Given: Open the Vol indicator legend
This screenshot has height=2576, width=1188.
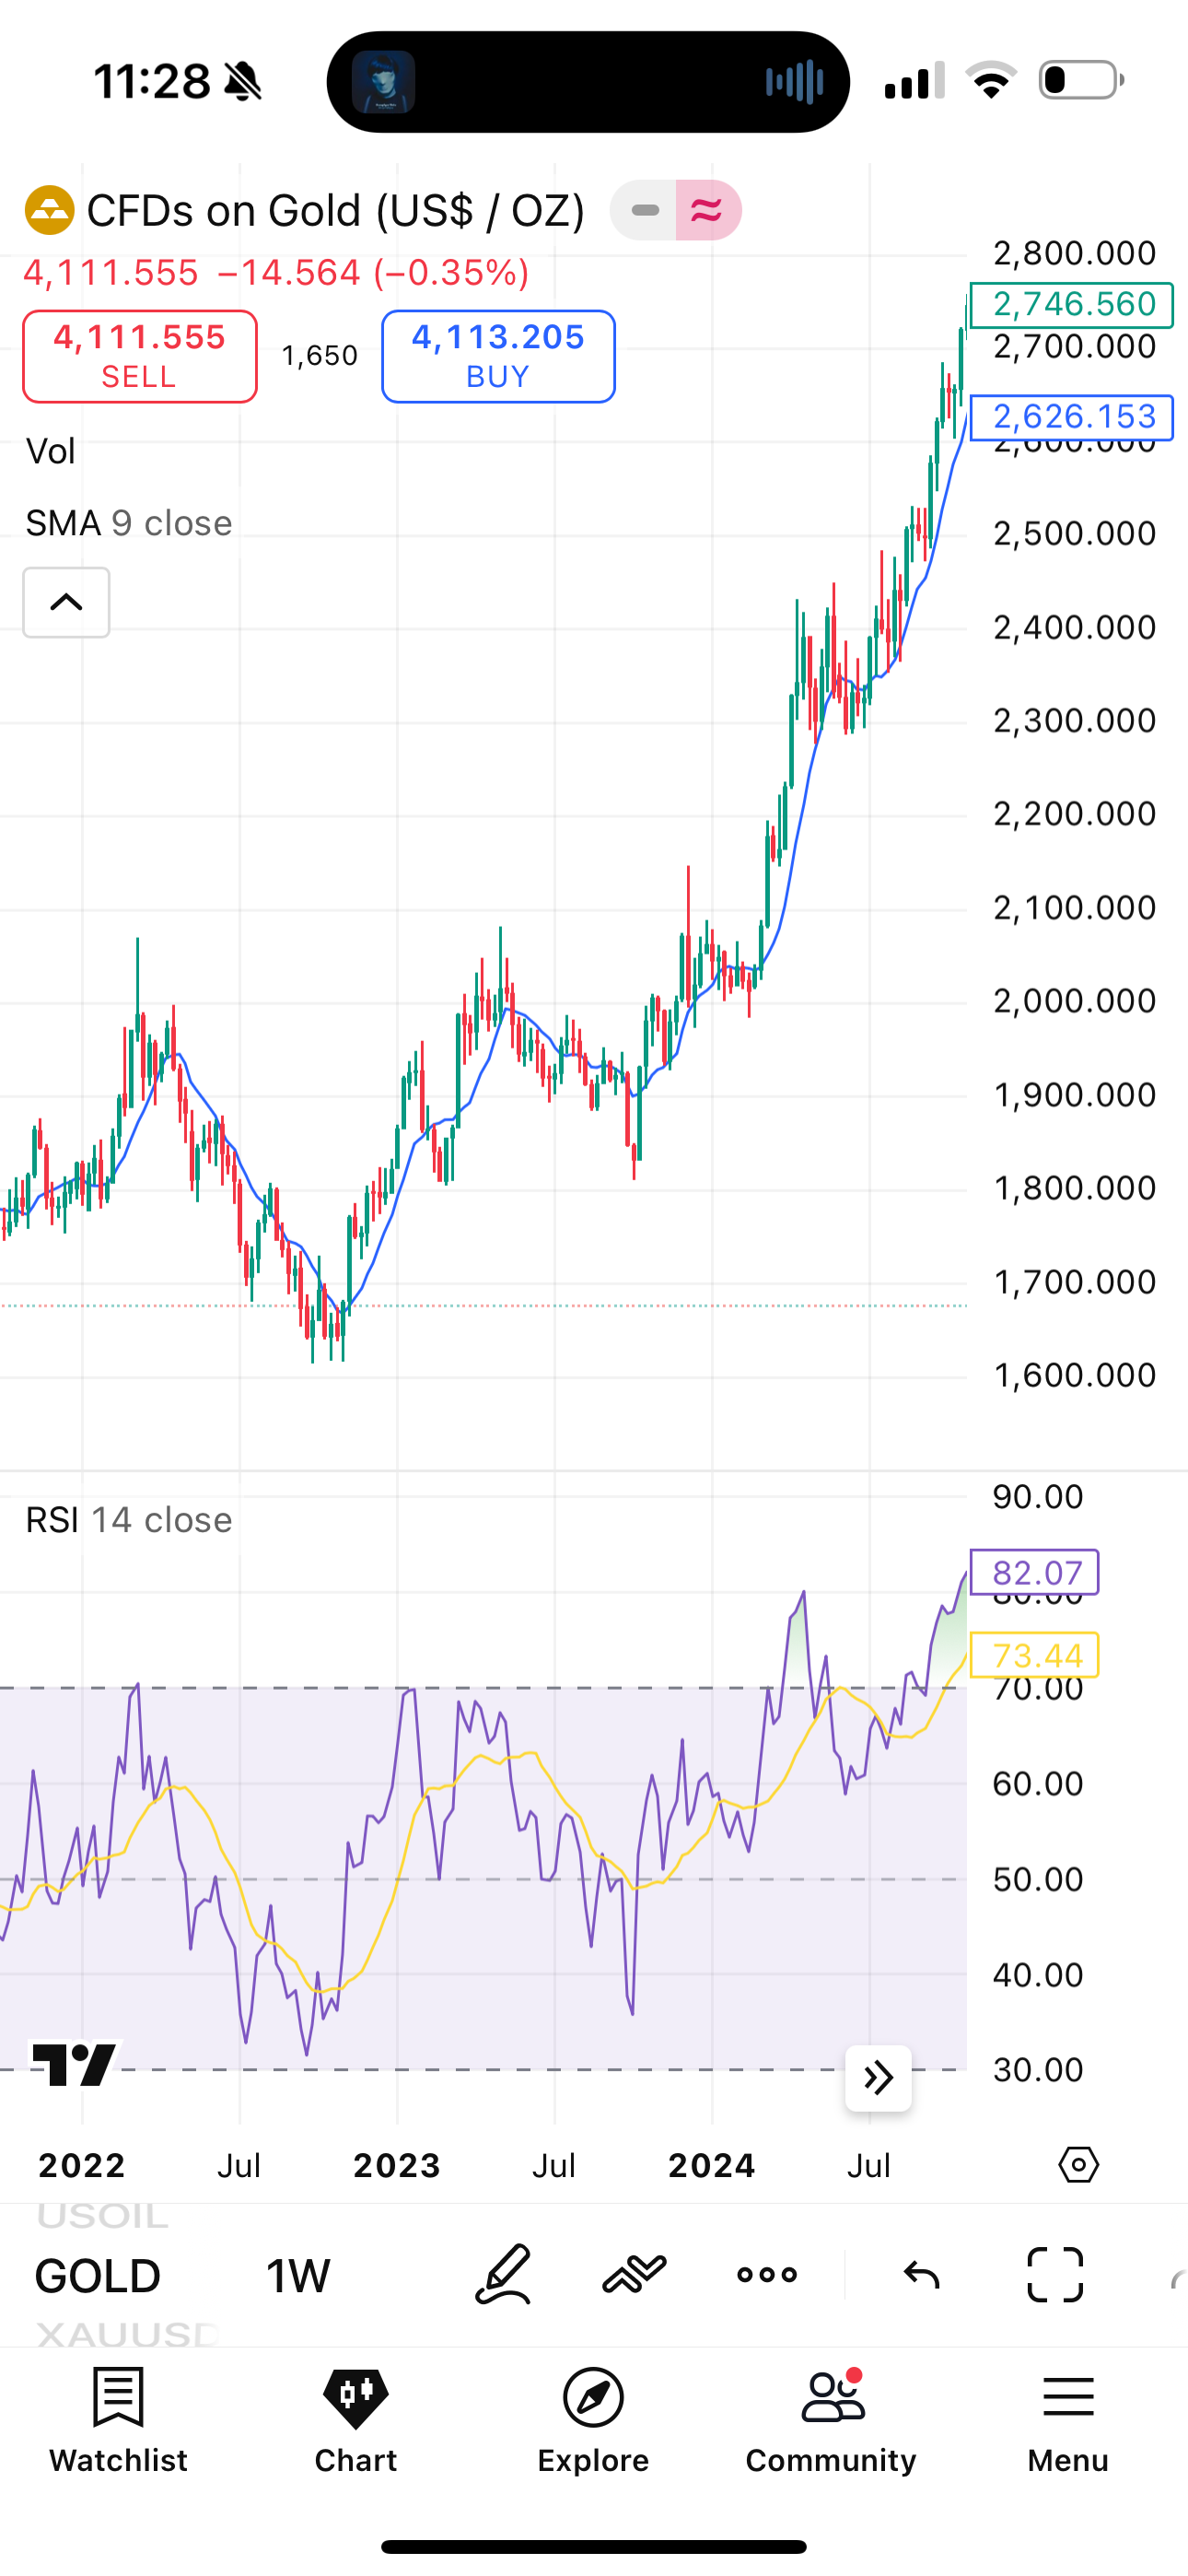Looking at the screenshot, I should pyautogui.click(x=50, y=451).
